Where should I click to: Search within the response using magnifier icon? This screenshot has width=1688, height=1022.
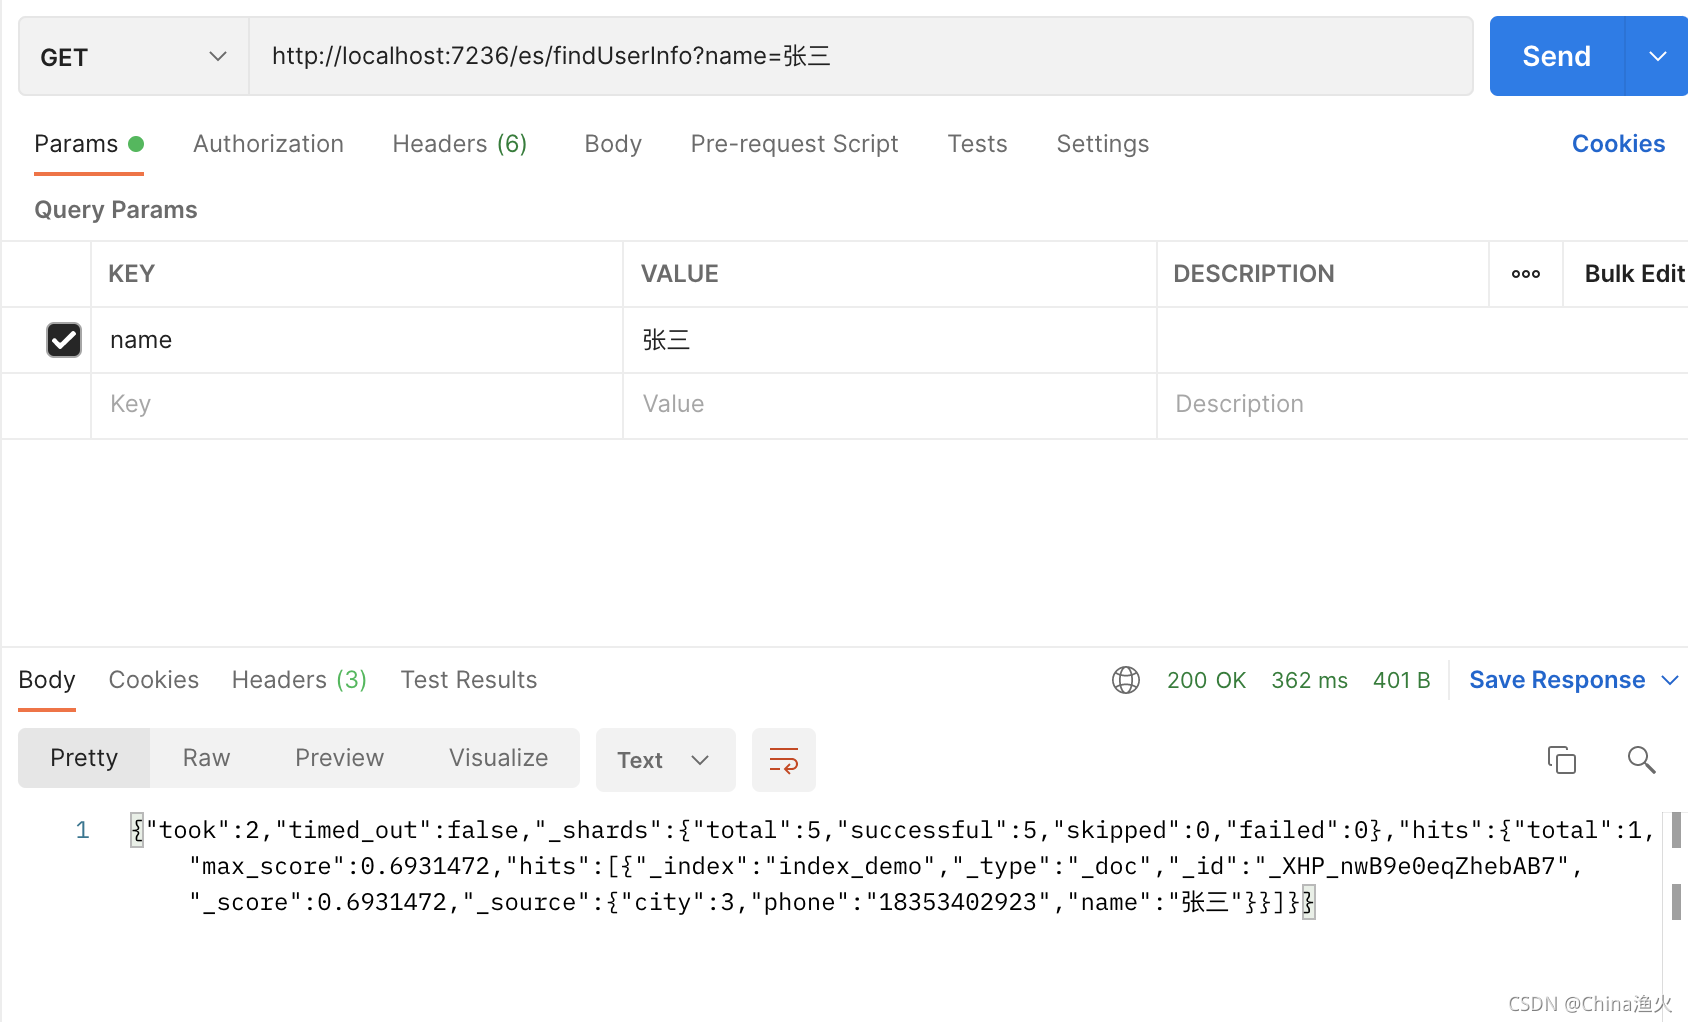1641,760
